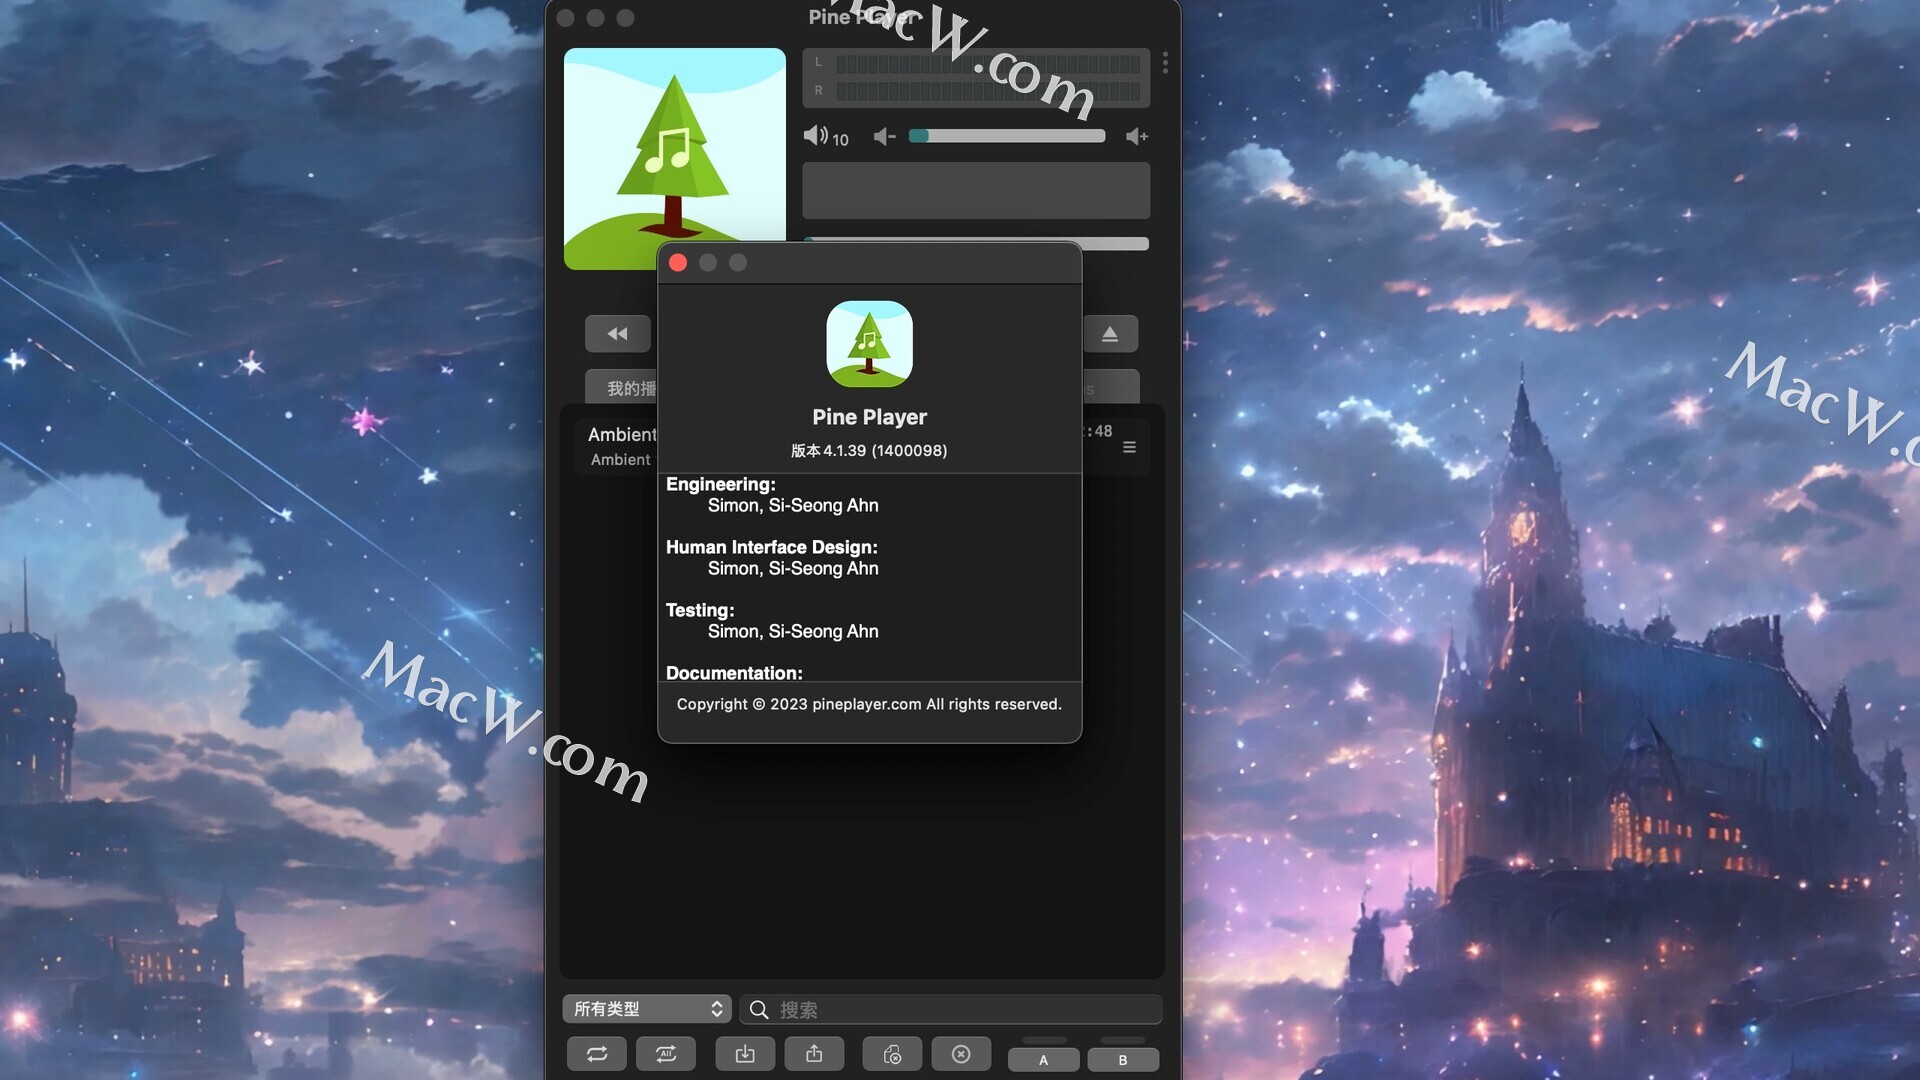Click the Pine Player title in About dialog

869,417
